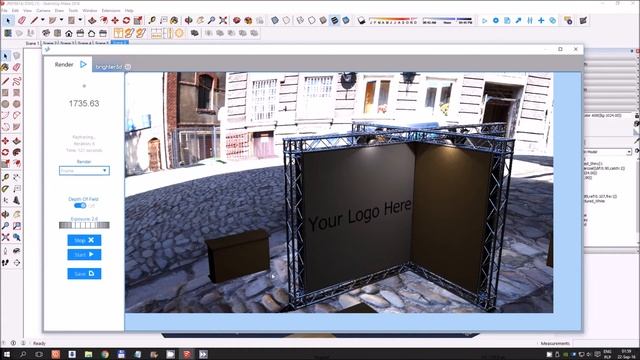Choose the Line pencil tool in top toolbar
Image resolution: width=640 pixels, height=360 pixels.
click(x=34, y=20)
